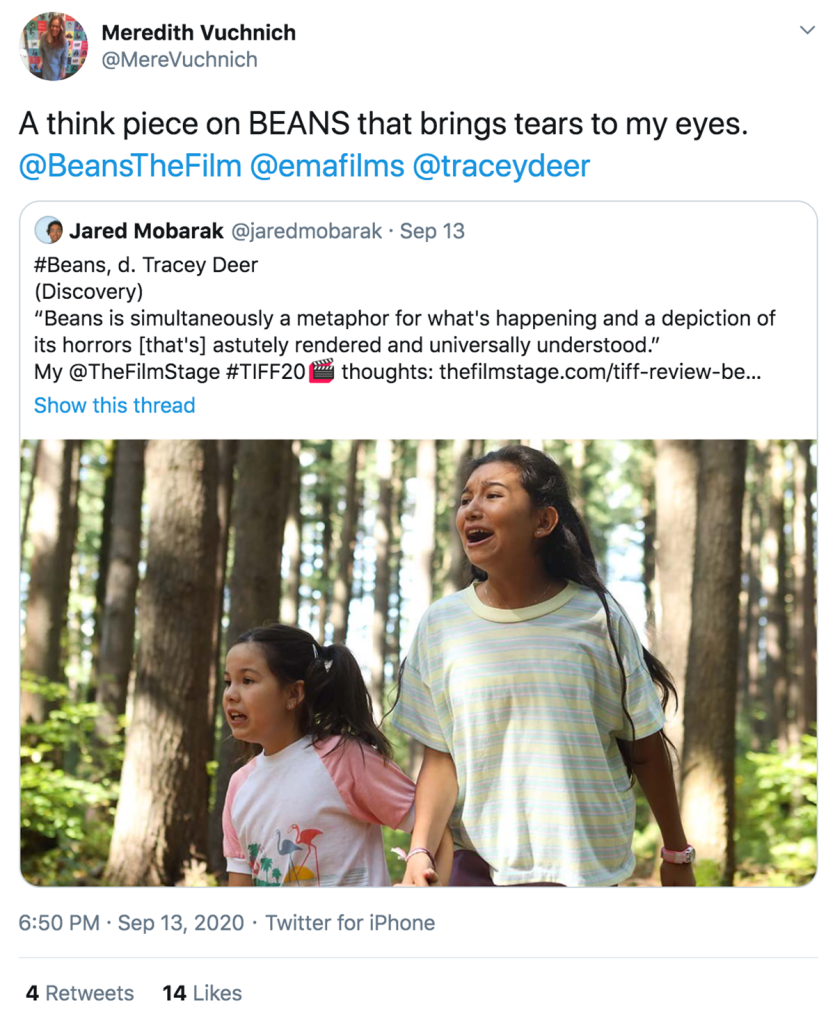The height and width of the screenshot is (1023, 835).
Task: Open the @emafilms mention
Action: (327, 165)
